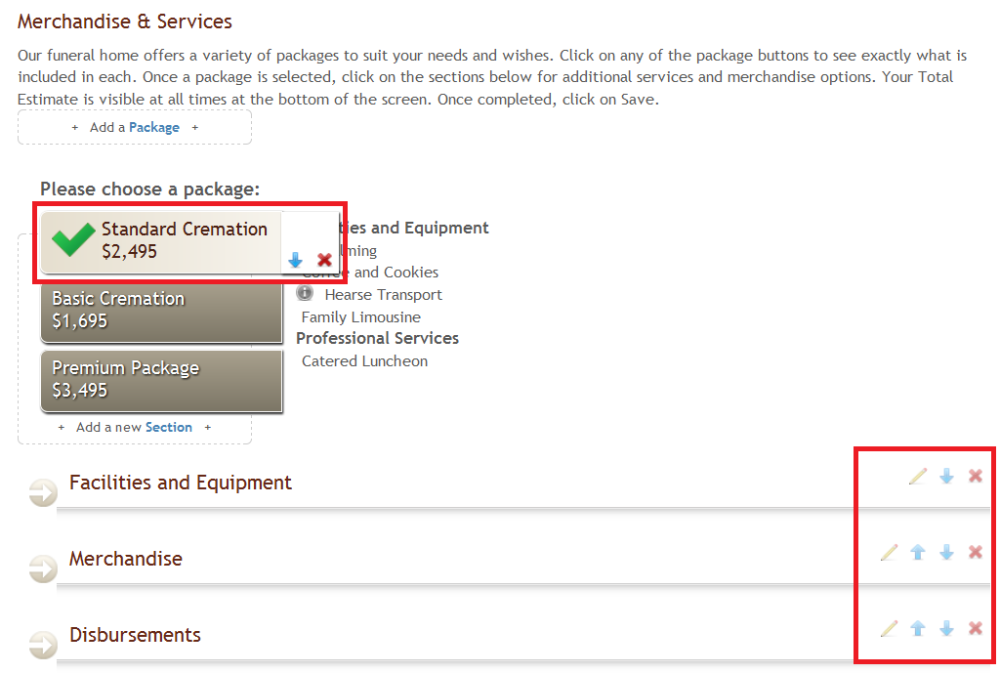Move the Merchandise section up
Image resolution: width=1000 pixels, height=673 pixels.
coord(918,552)
